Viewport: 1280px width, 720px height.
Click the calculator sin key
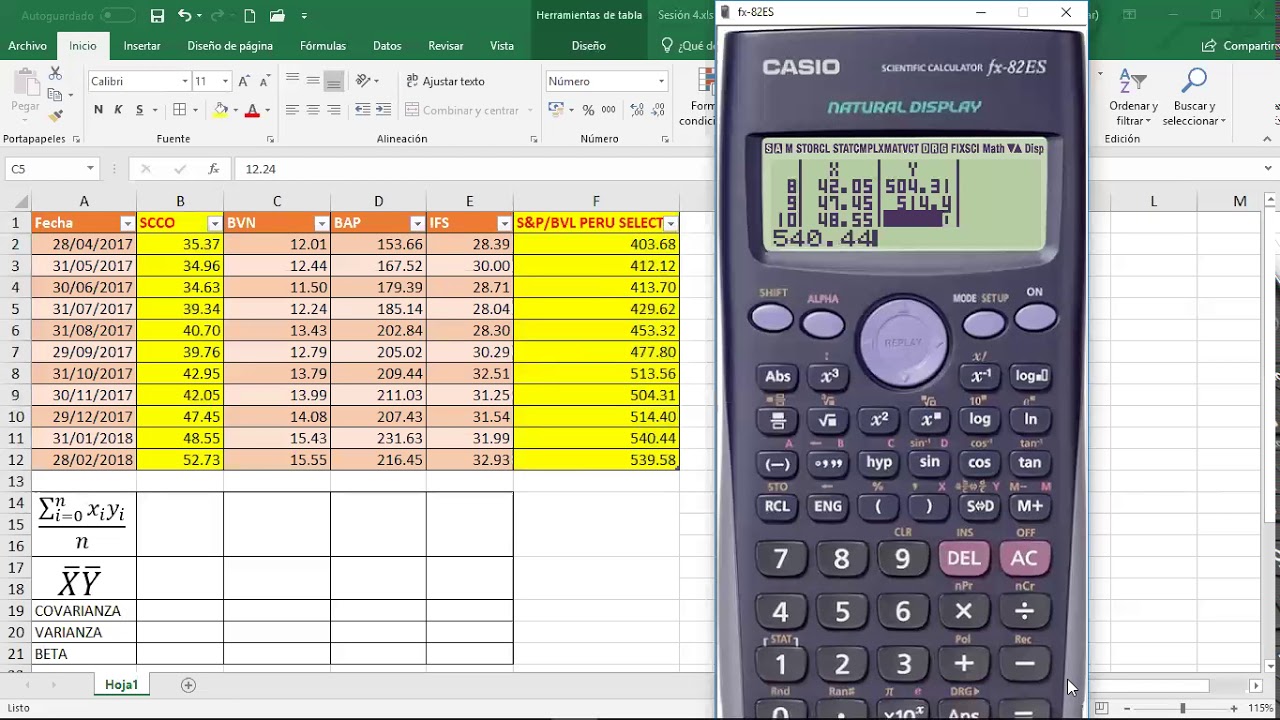click(929, 462)
